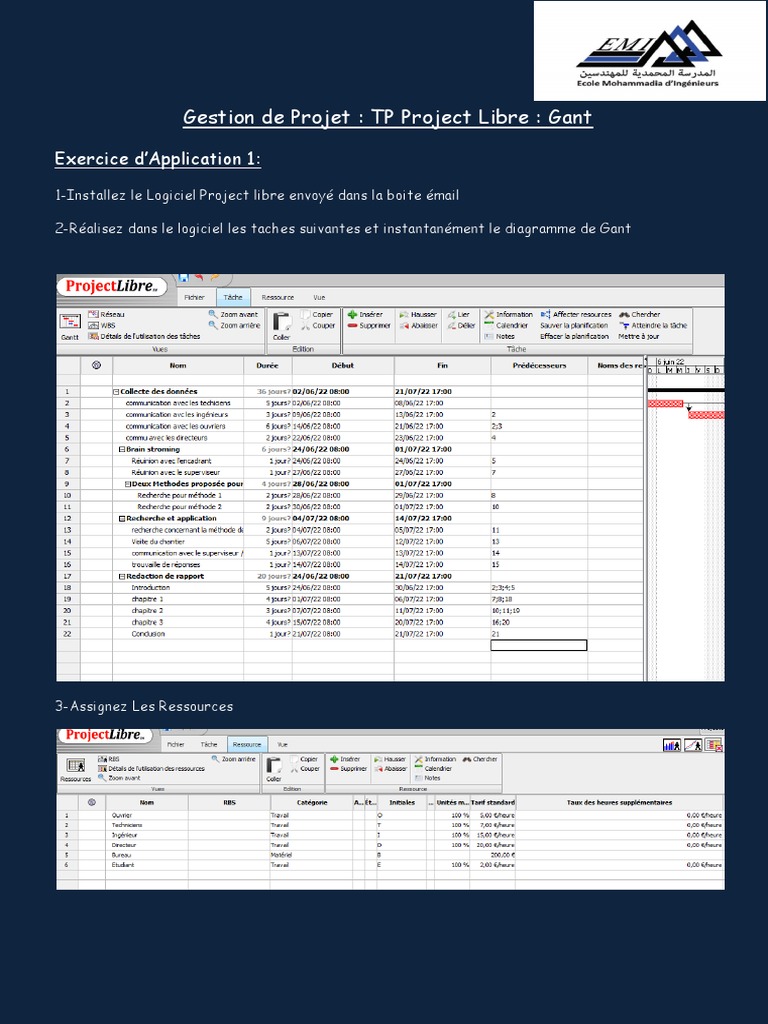Screen dimensions: 768x1024
Task: Select the Réseau view icon
Action: click(x=93, y=314)
